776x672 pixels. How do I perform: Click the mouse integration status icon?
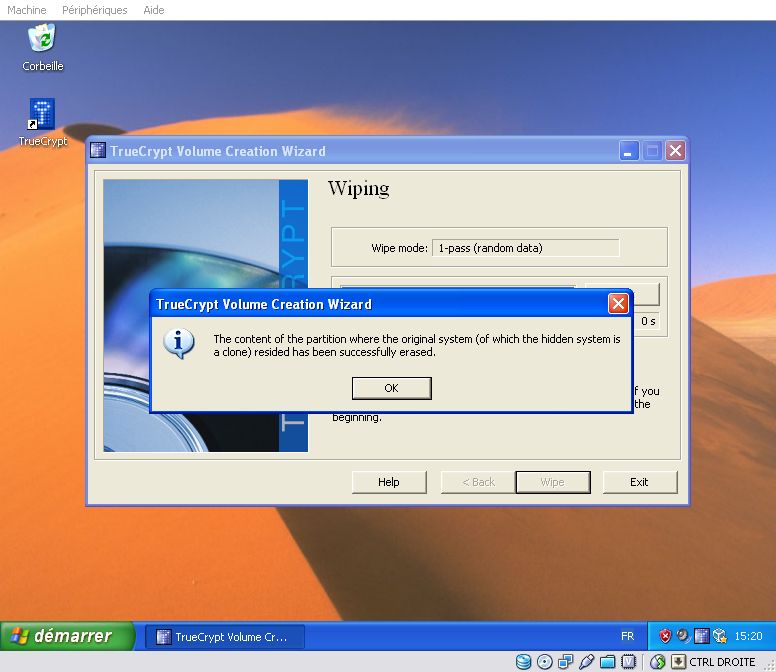click(x=658, y=662)
